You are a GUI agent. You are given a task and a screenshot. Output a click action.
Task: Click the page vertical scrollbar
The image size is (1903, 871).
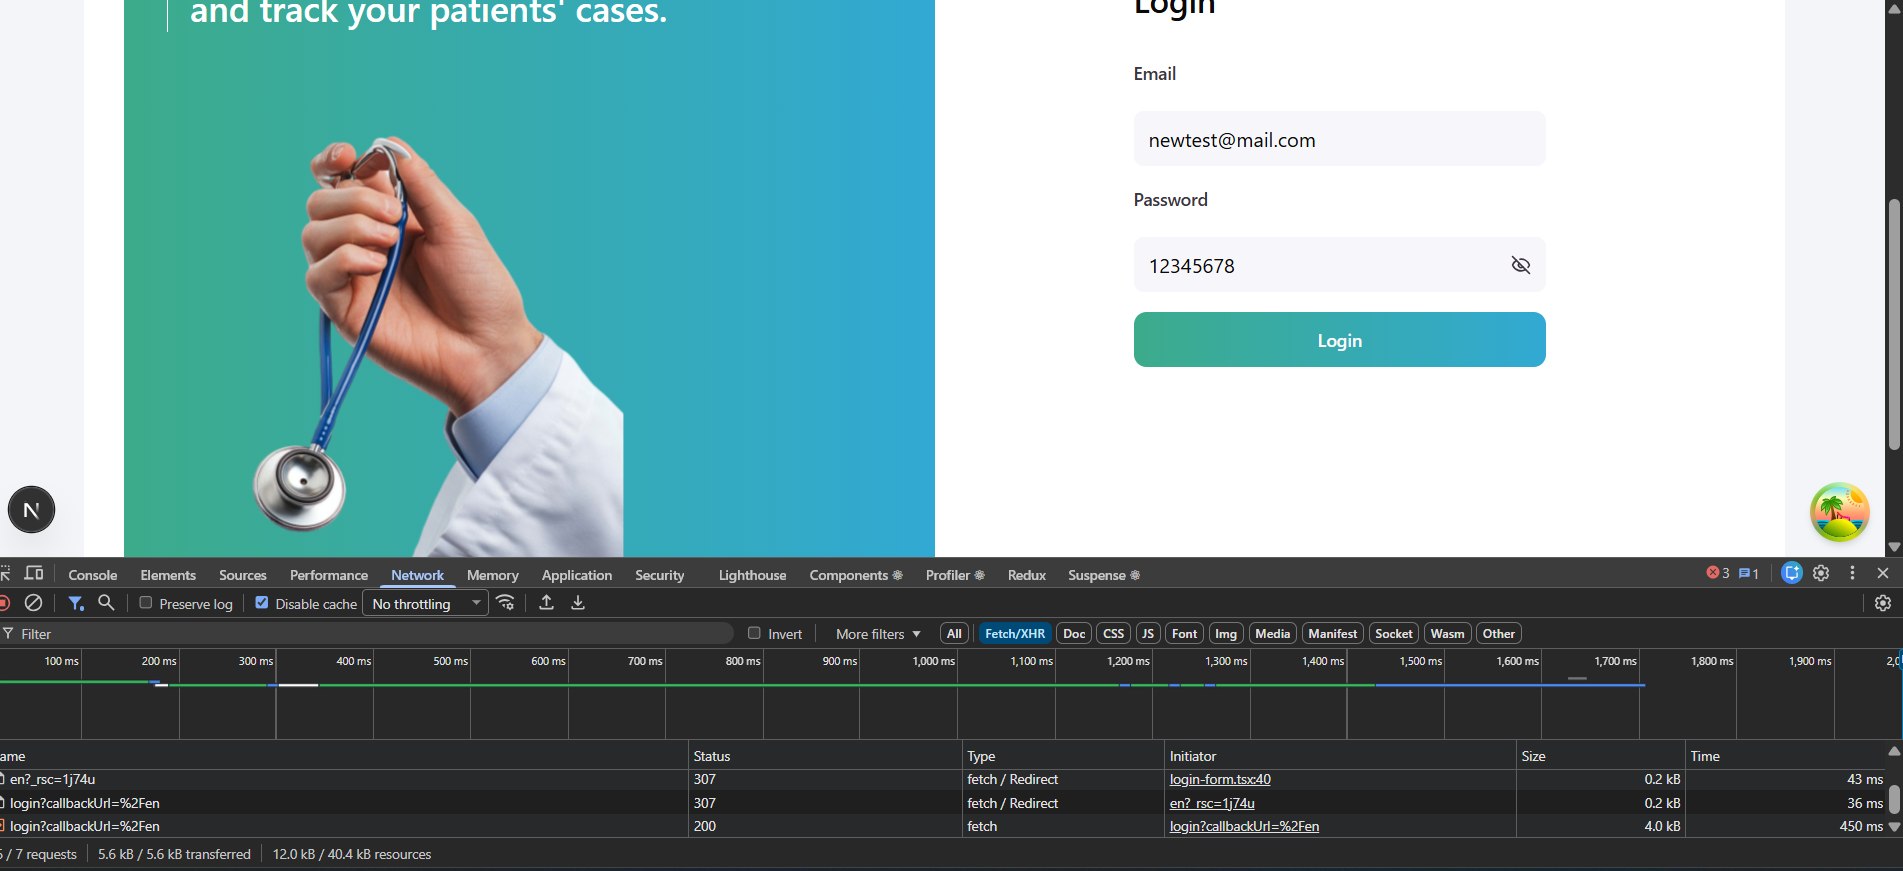(1894, 325)
